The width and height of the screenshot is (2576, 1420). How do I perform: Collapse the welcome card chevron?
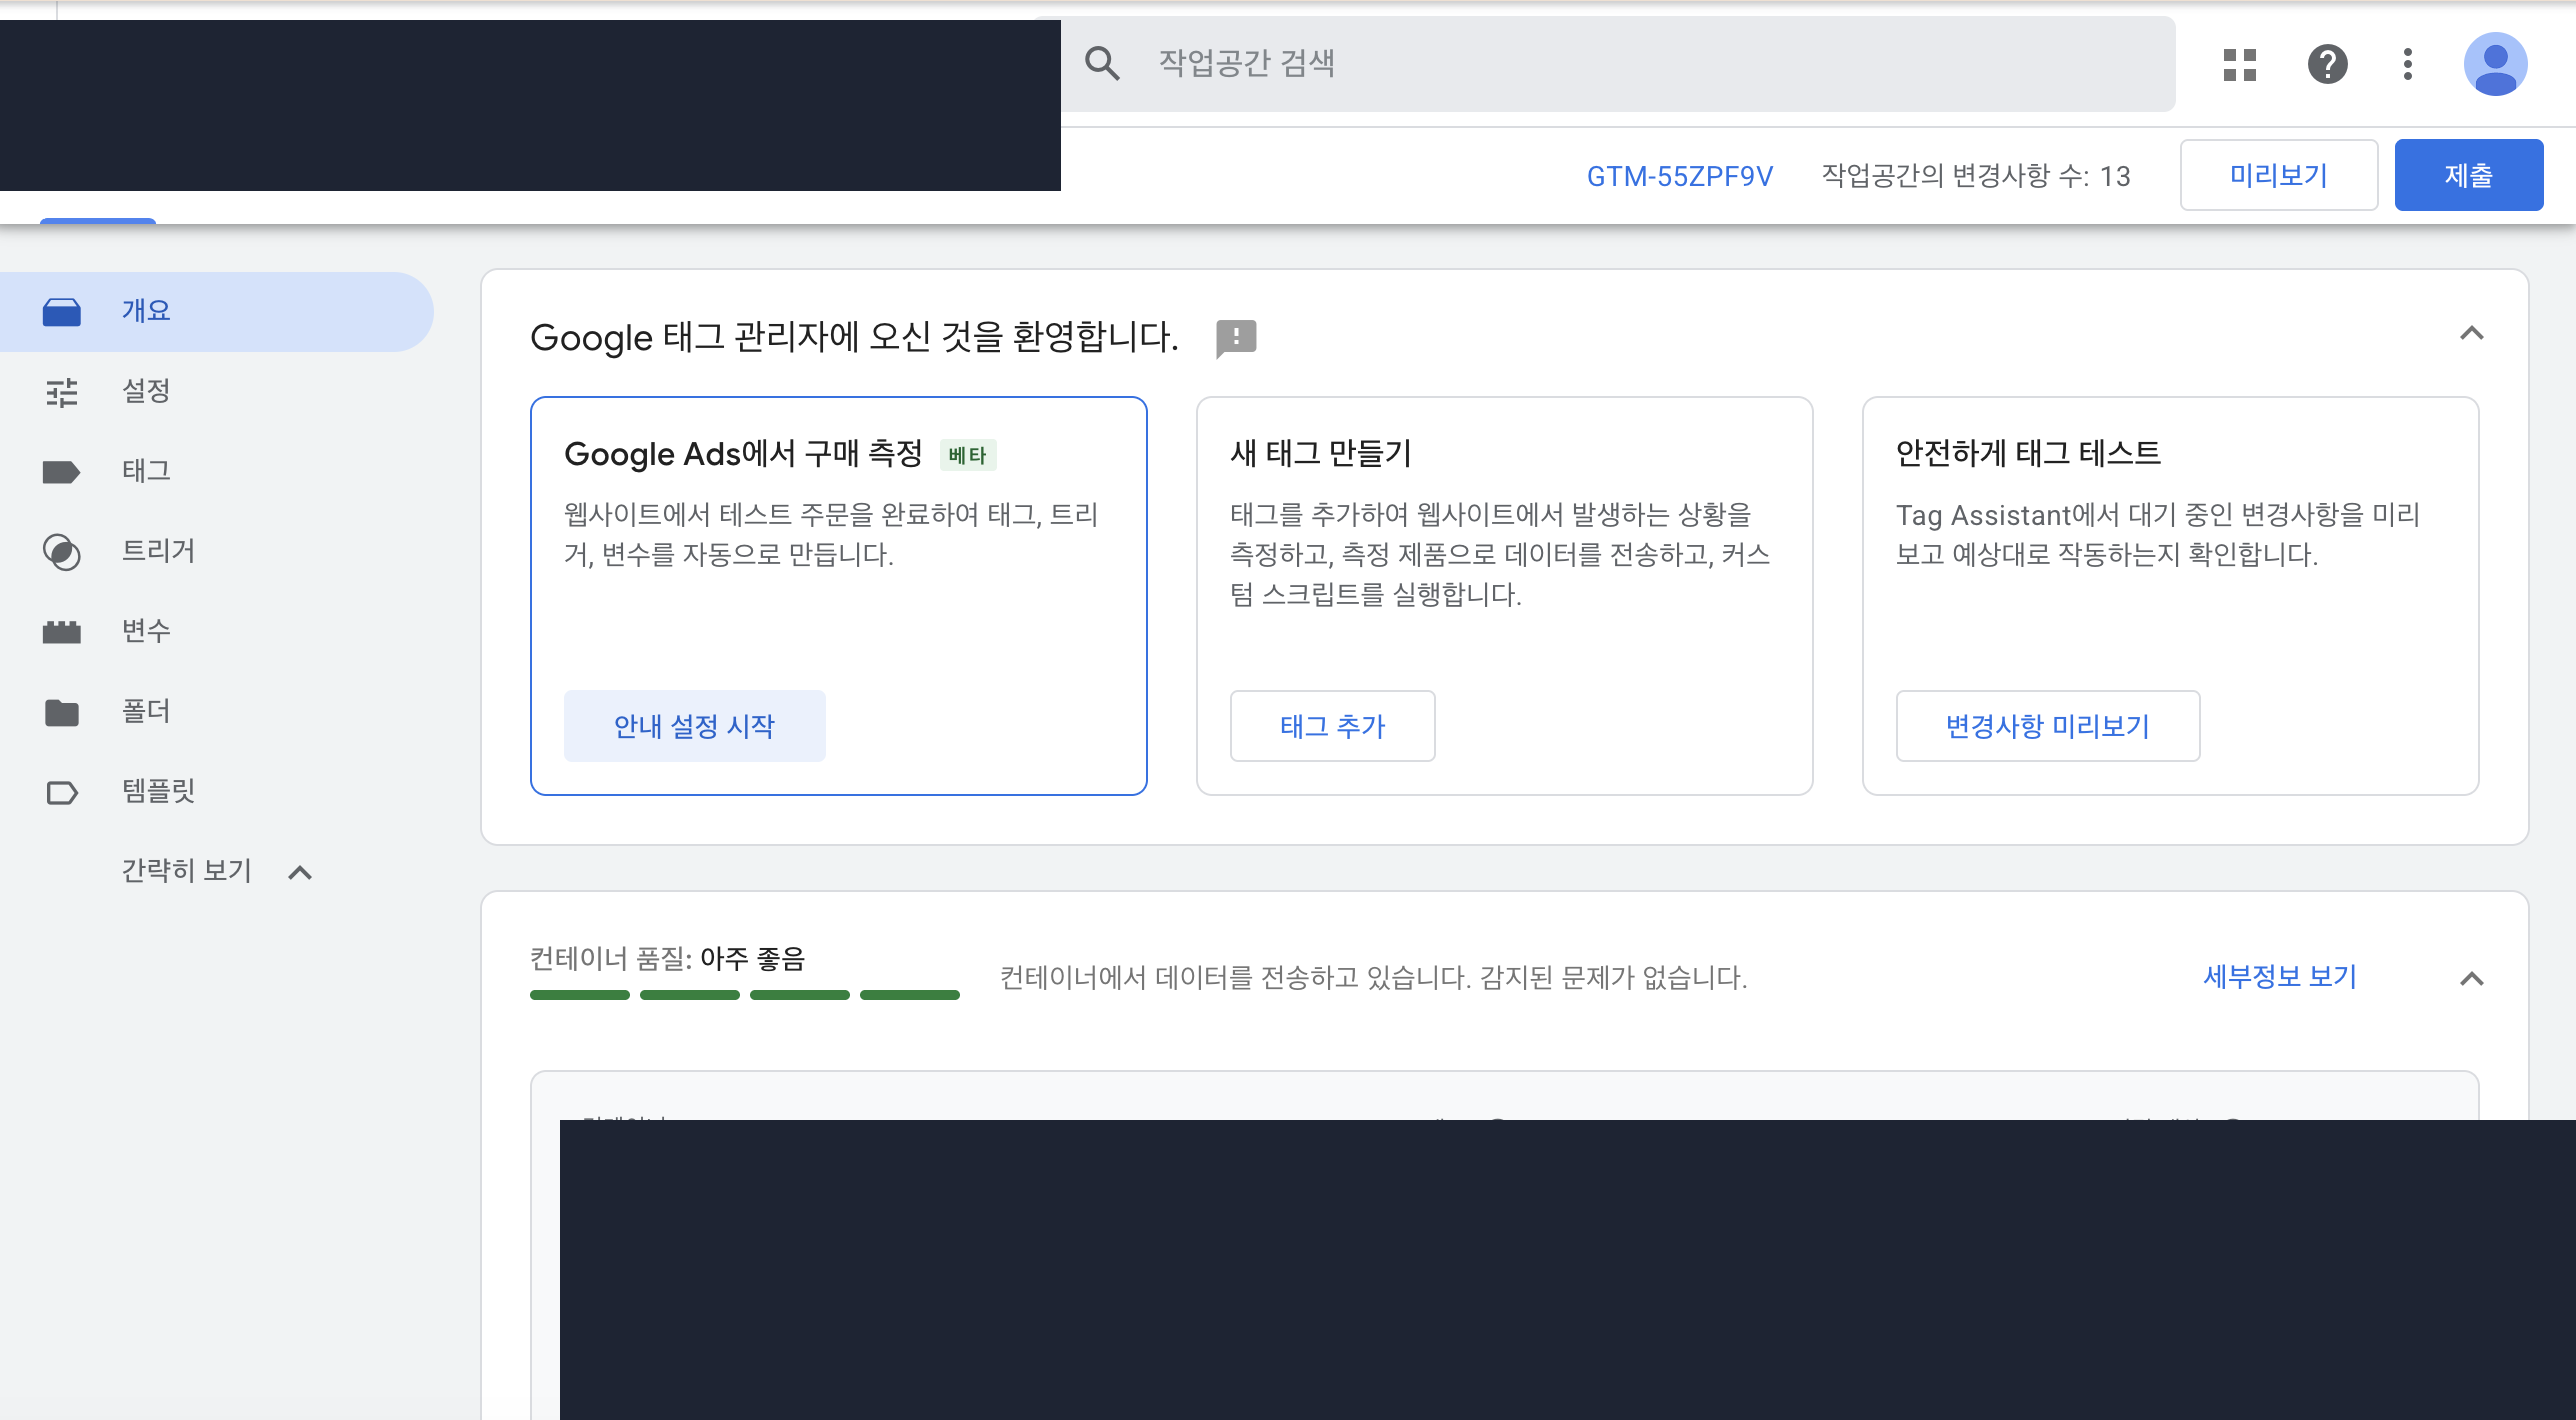tap(2471, 333)
